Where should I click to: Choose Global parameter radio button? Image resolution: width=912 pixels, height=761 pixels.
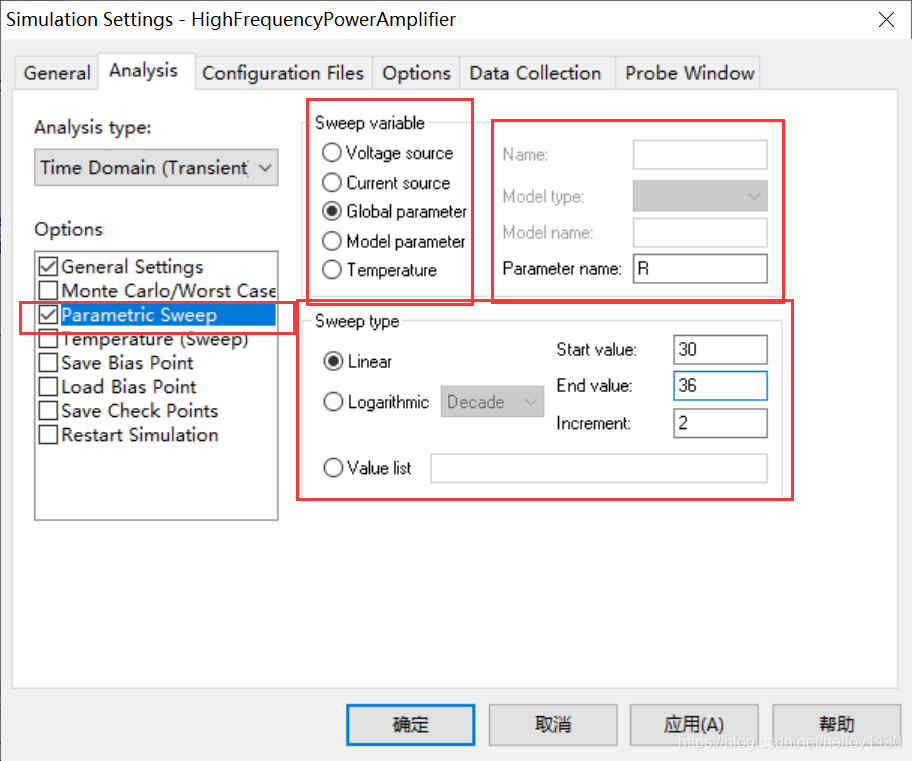[332, 211]
